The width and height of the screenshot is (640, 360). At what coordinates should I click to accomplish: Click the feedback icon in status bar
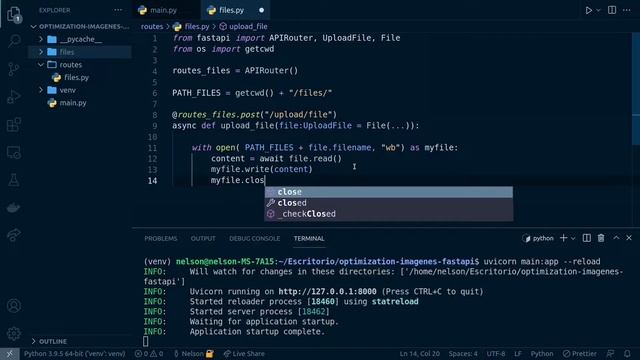[610, 354]
